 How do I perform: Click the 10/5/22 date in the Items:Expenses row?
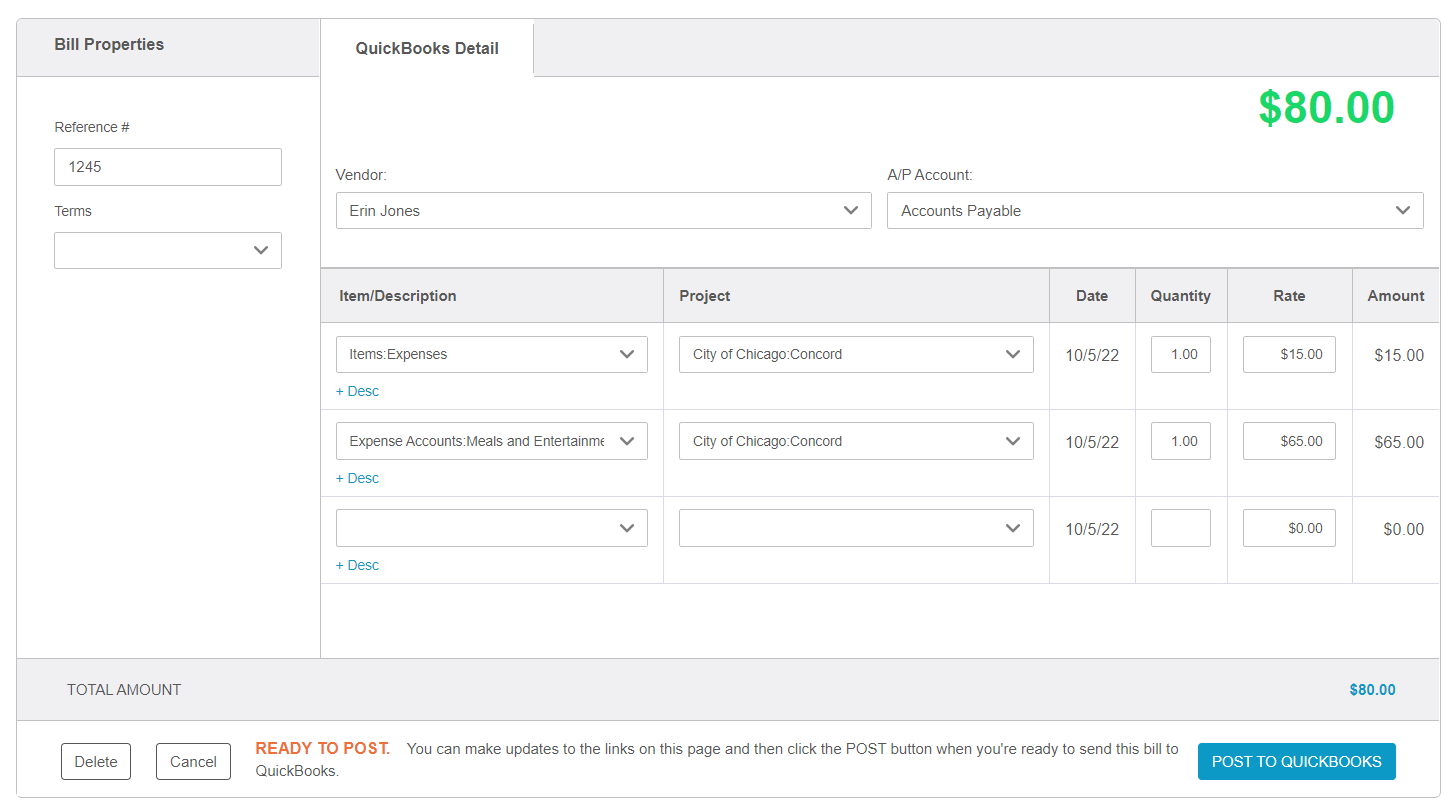pos(1092,355)
